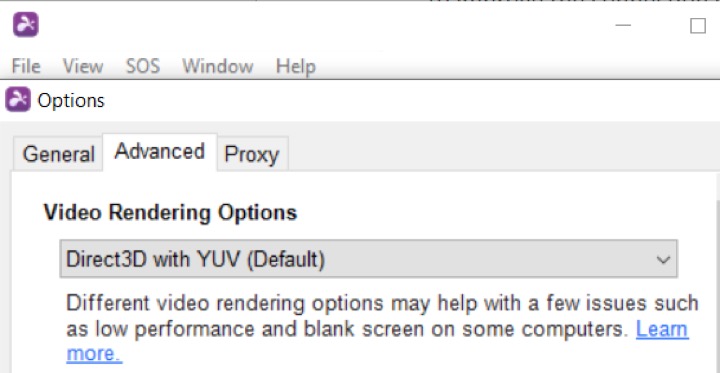
Task: Click the Video Rendering Options heading
Action: tap(170, 213)
